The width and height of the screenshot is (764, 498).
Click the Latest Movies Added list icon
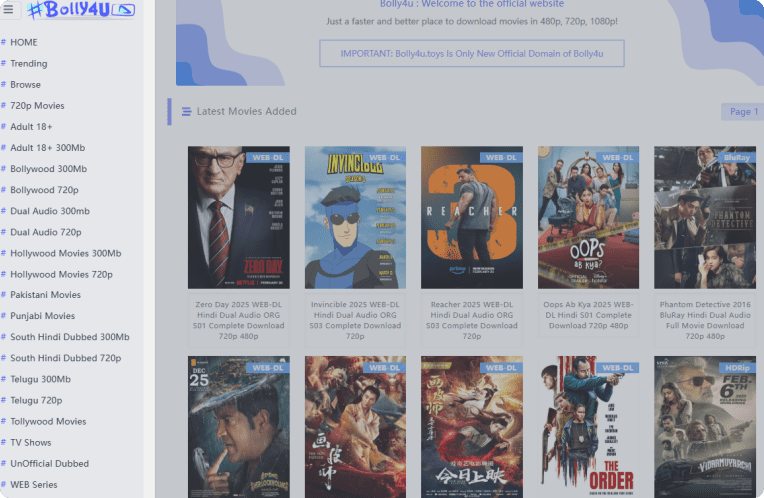pyautogui.click(x=186, y=111)
